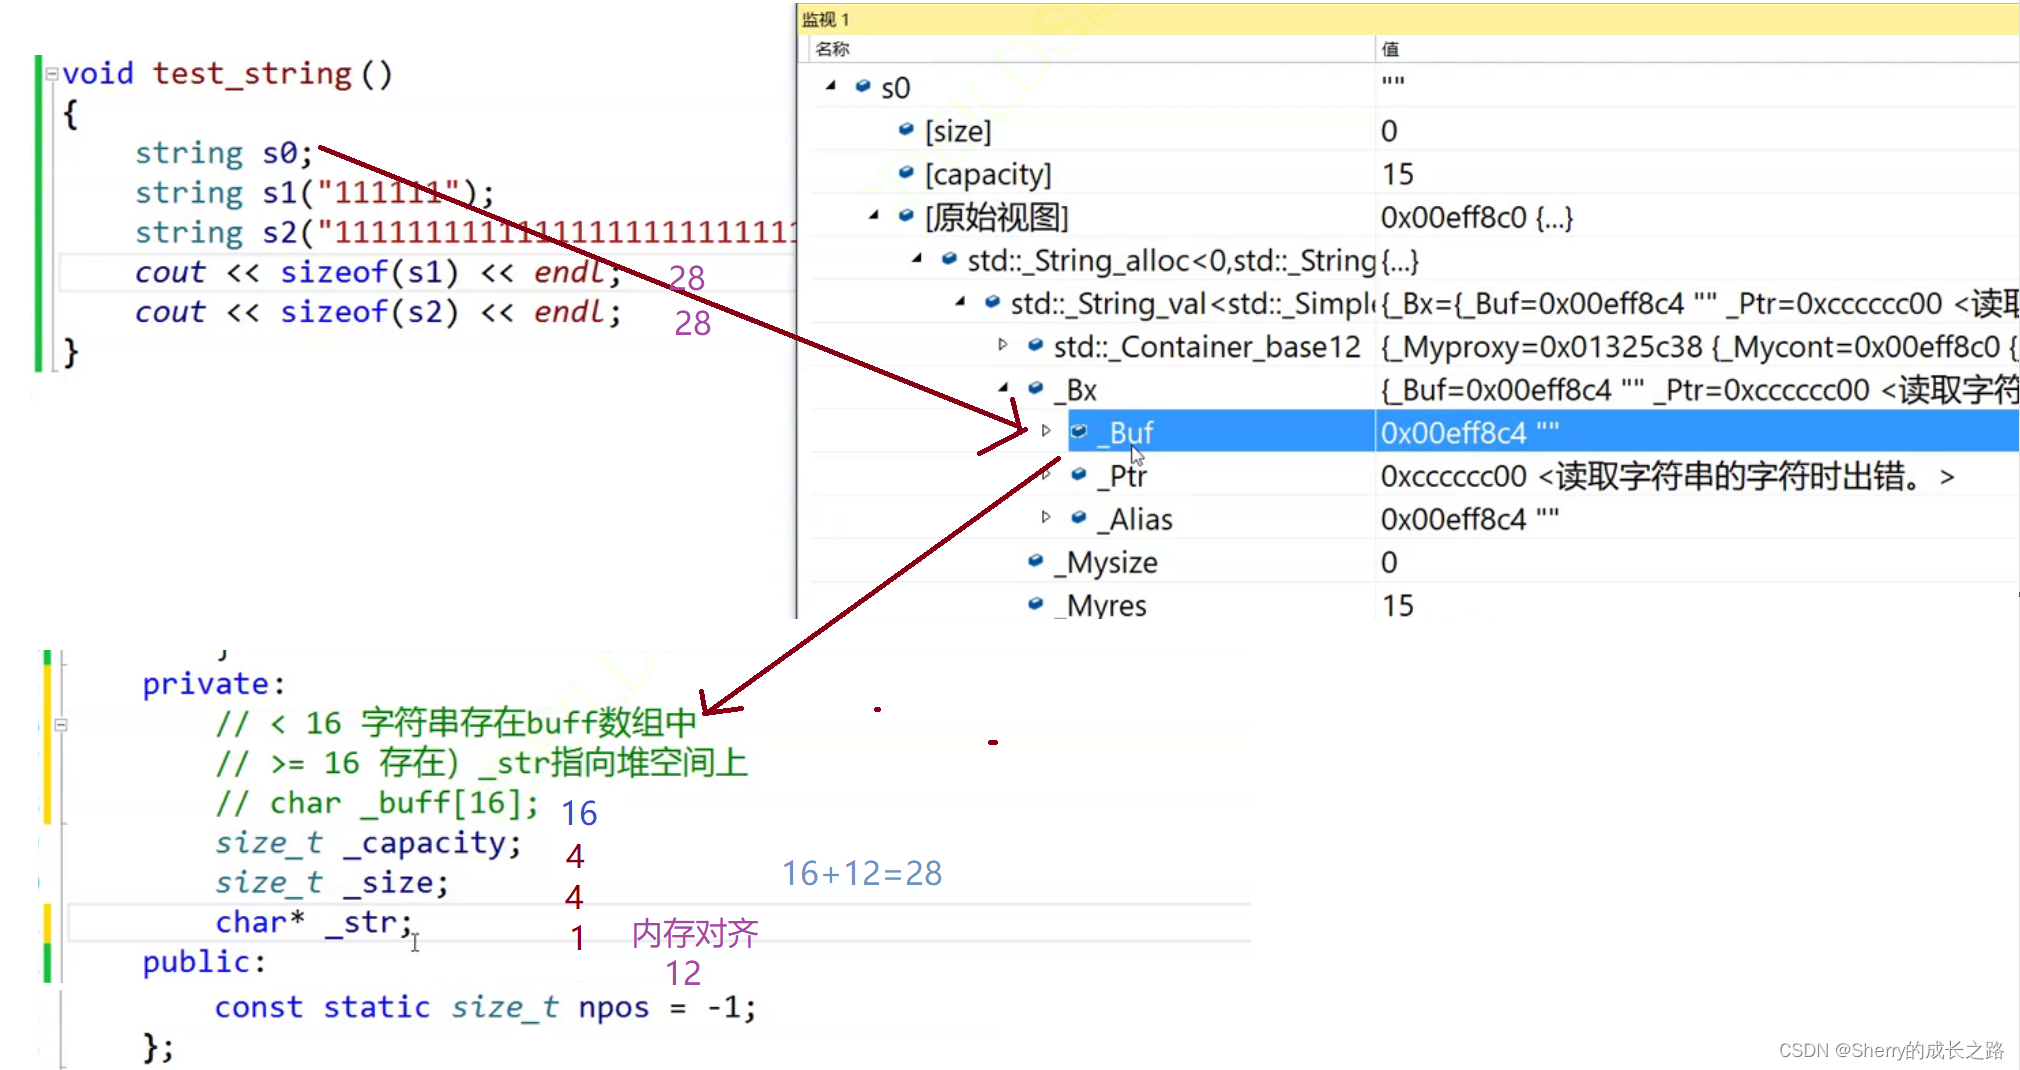Image resolution: width=2020 pixels, height=1070 pixels.
Task: Click the std::_String_alloc member icon
Action: click(x=949, y=259)
